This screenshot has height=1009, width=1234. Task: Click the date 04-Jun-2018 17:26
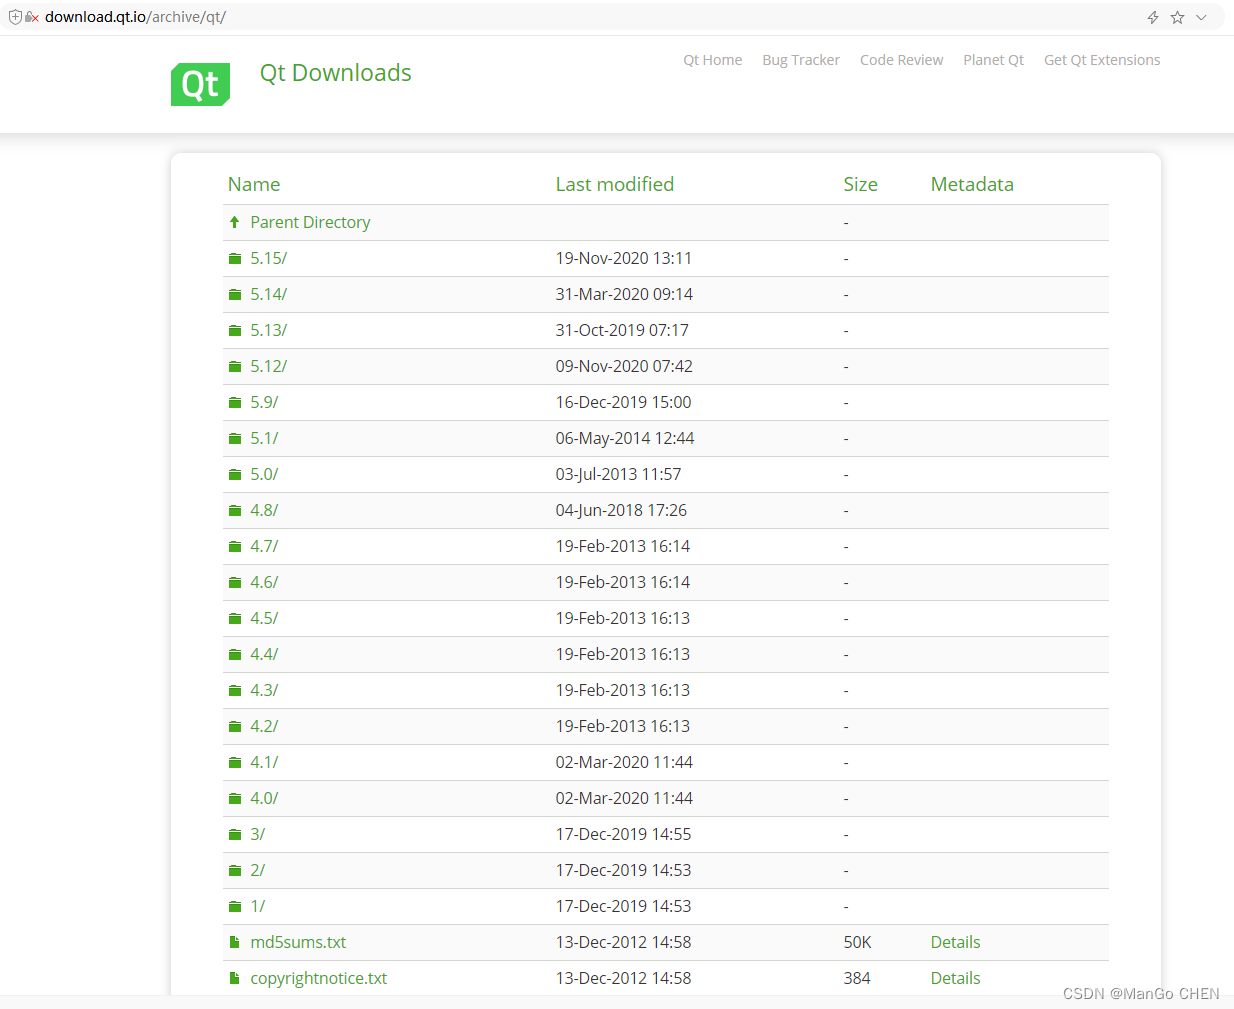tap(621, 510)
